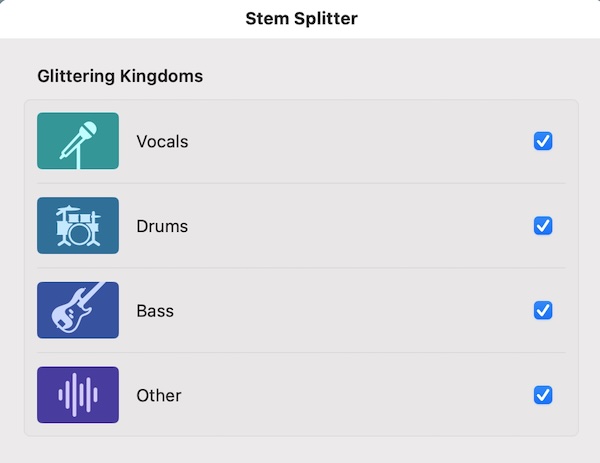Disable the Drums stem checkbox
This screenshot has width=600, height=463.
point(543,225)
